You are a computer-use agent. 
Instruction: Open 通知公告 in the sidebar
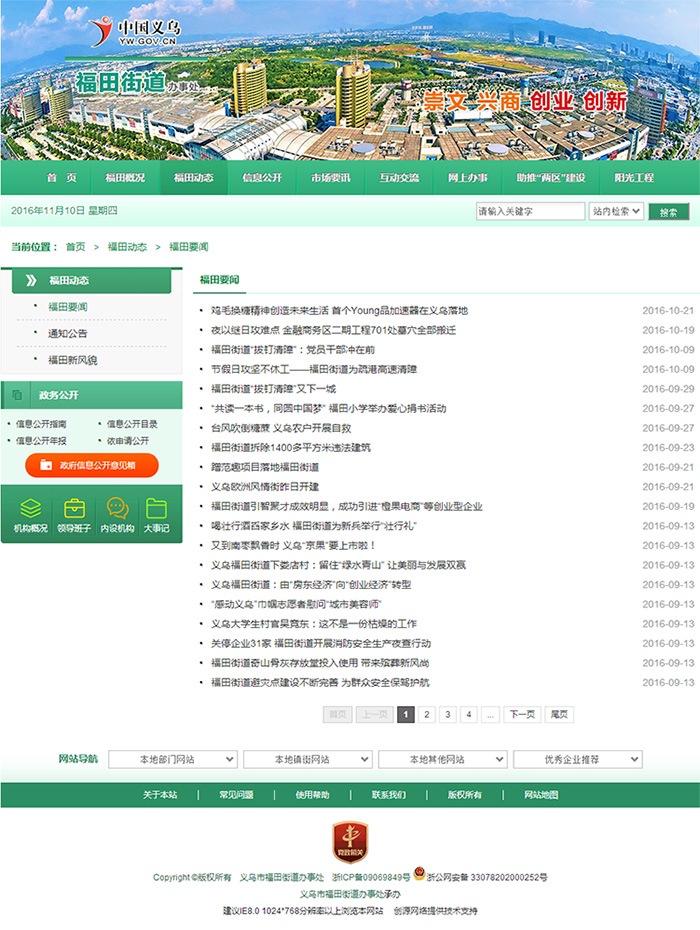coord(68,333)
